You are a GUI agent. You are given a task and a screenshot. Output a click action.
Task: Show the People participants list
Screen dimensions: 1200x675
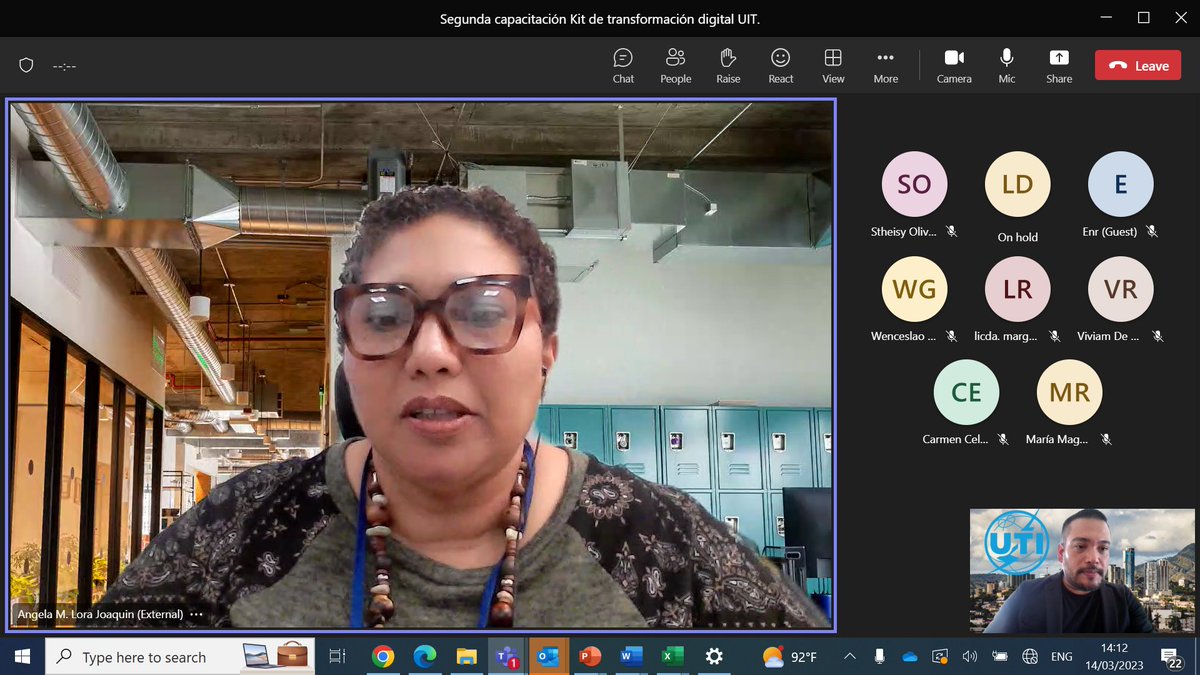[676, 66]
